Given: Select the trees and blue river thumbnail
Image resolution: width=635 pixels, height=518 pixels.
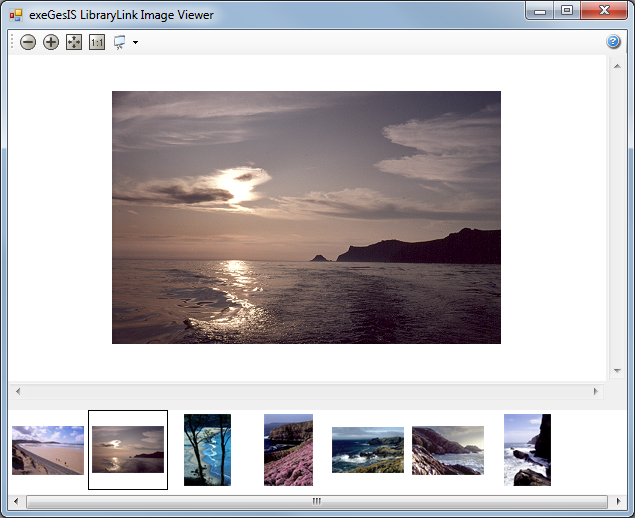Looking at the screenshot, I should click(x=207, y=450).
